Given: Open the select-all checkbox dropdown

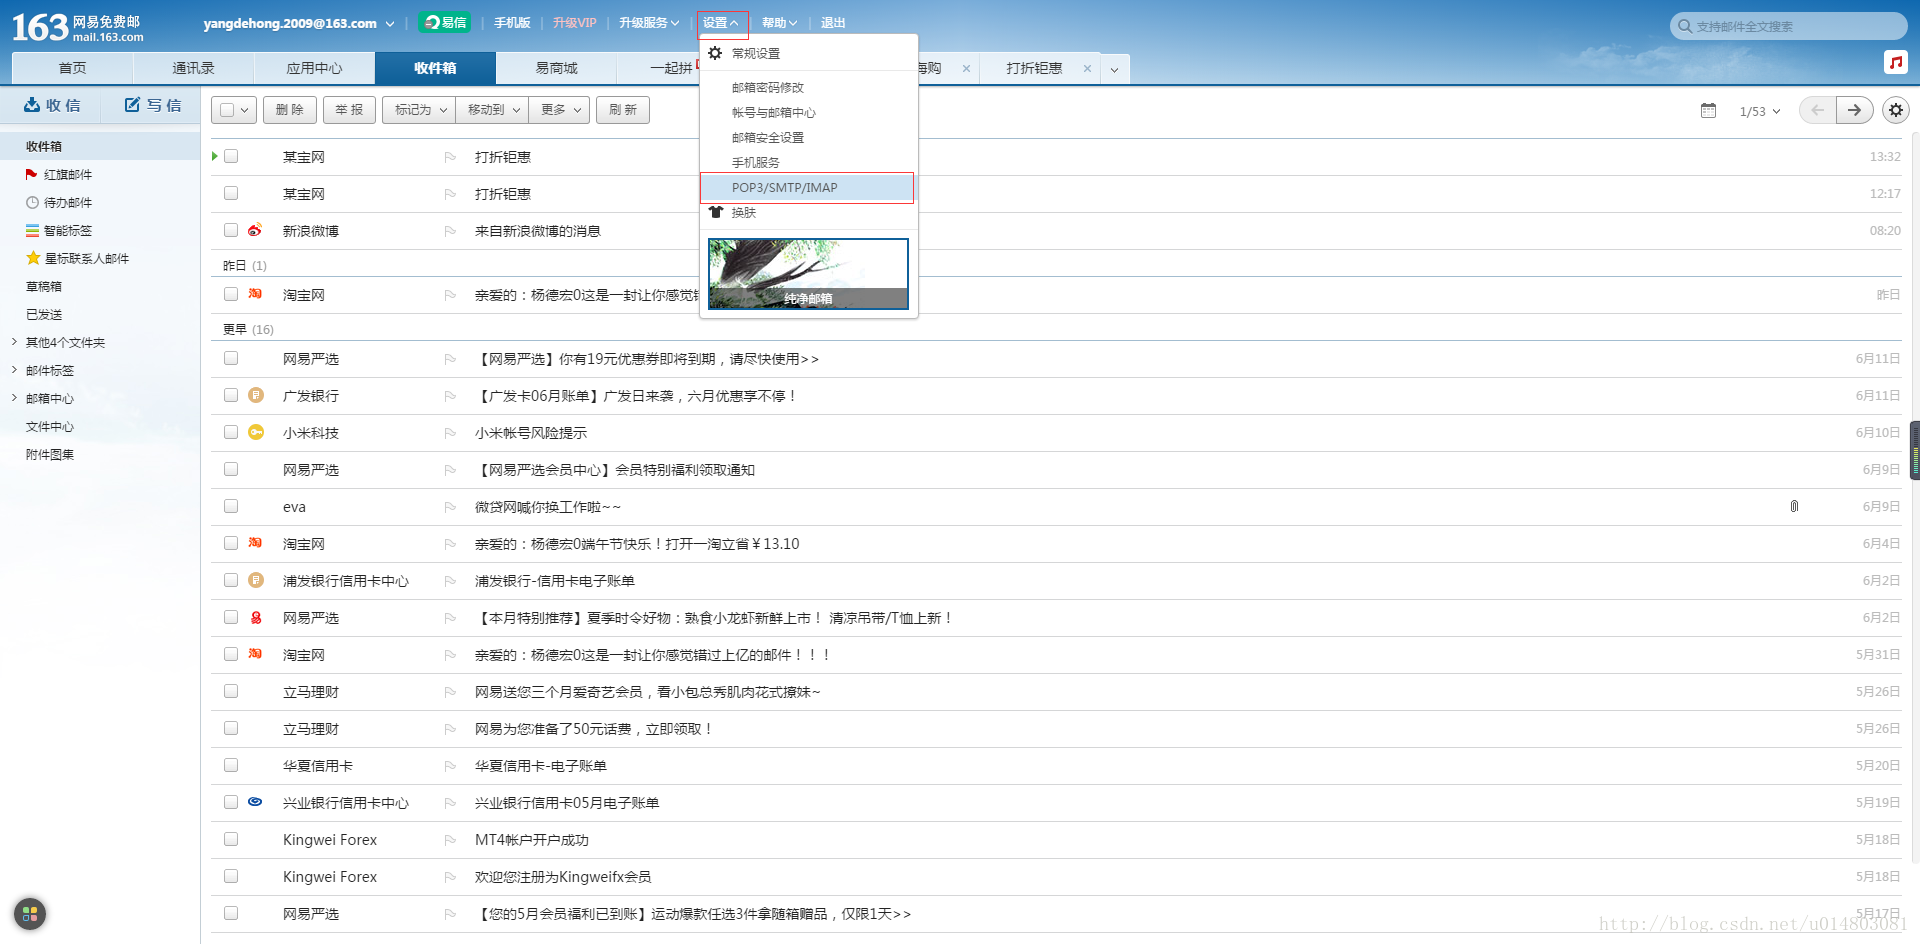Looking at the screenshot, I should coord(244,110).
